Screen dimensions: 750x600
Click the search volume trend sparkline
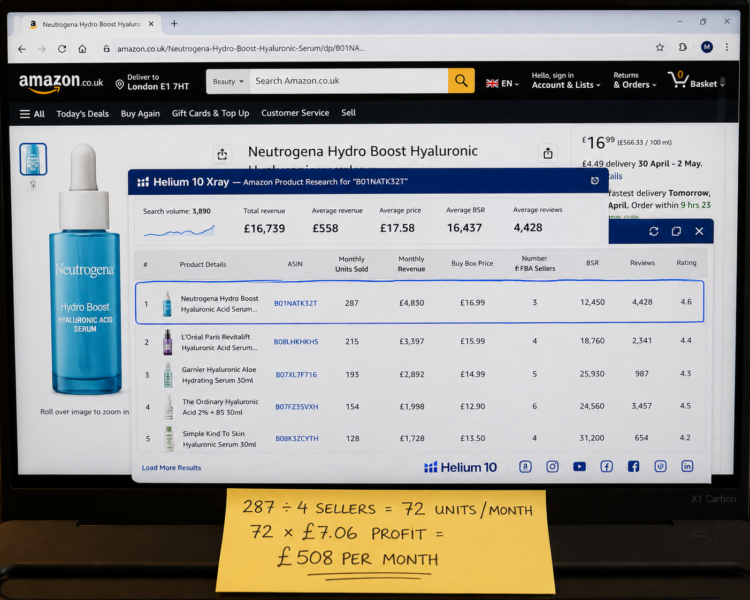179,231
